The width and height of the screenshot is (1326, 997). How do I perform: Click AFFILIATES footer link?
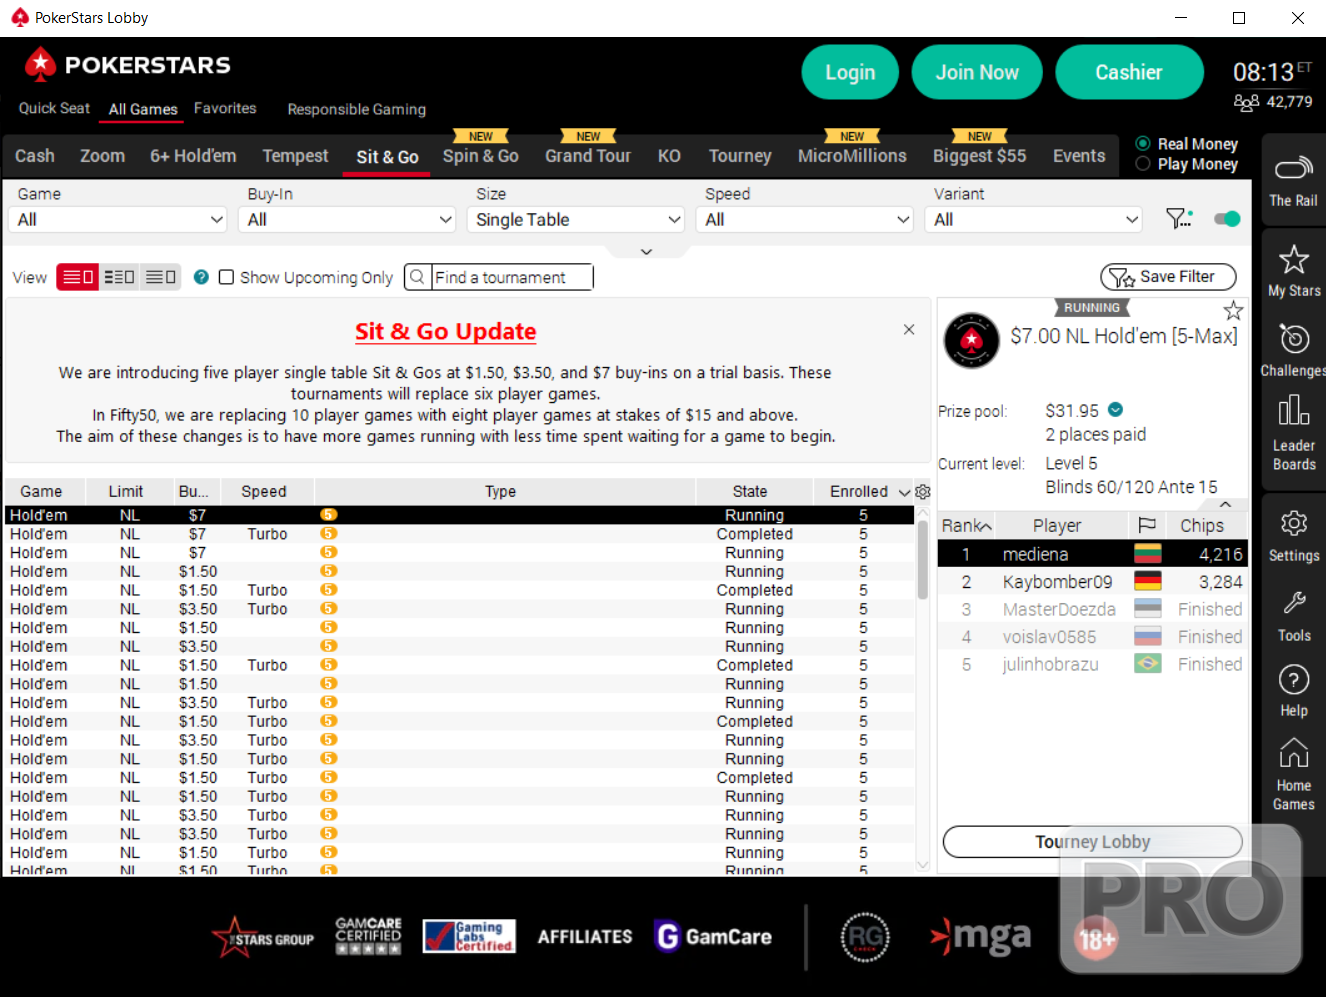pos(585,937)
